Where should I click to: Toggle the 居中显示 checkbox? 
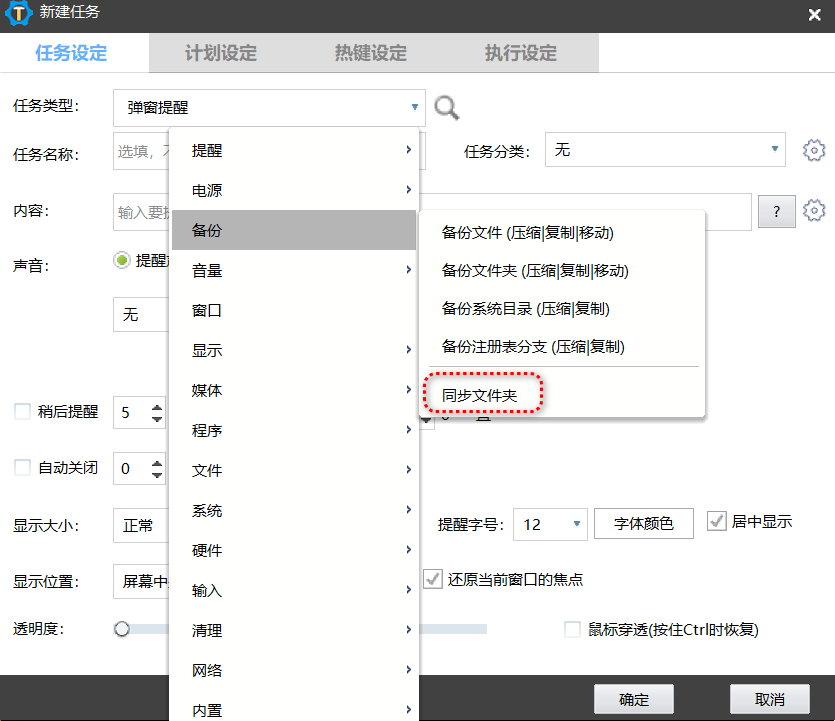coord(716,521)
